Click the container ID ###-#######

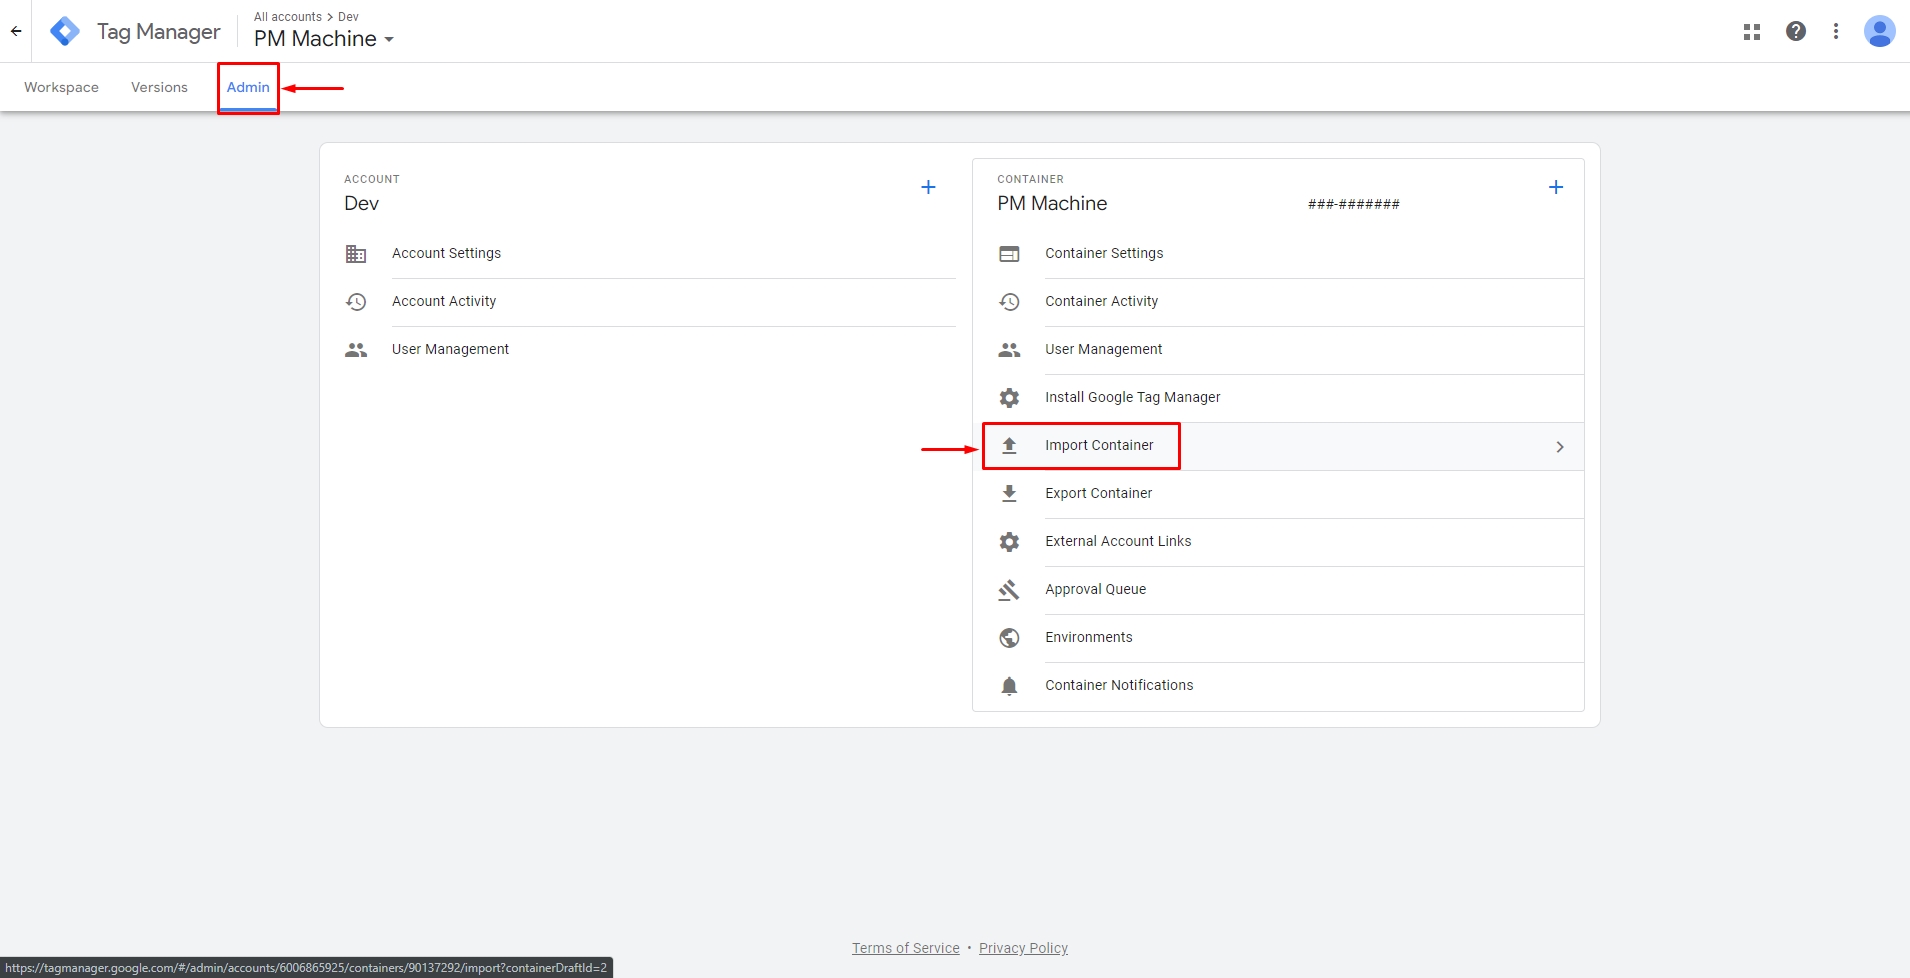click(x=1354, y=204)
